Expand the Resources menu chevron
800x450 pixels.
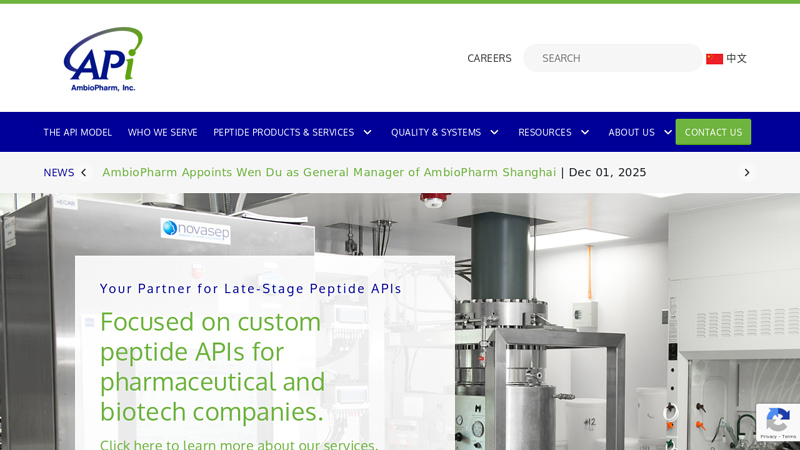[x=585, y=132]
